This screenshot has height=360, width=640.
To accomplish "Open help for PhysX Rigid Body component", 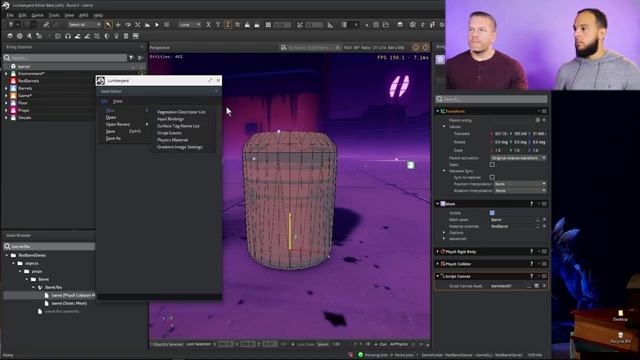I will click(x=531, y=252).
